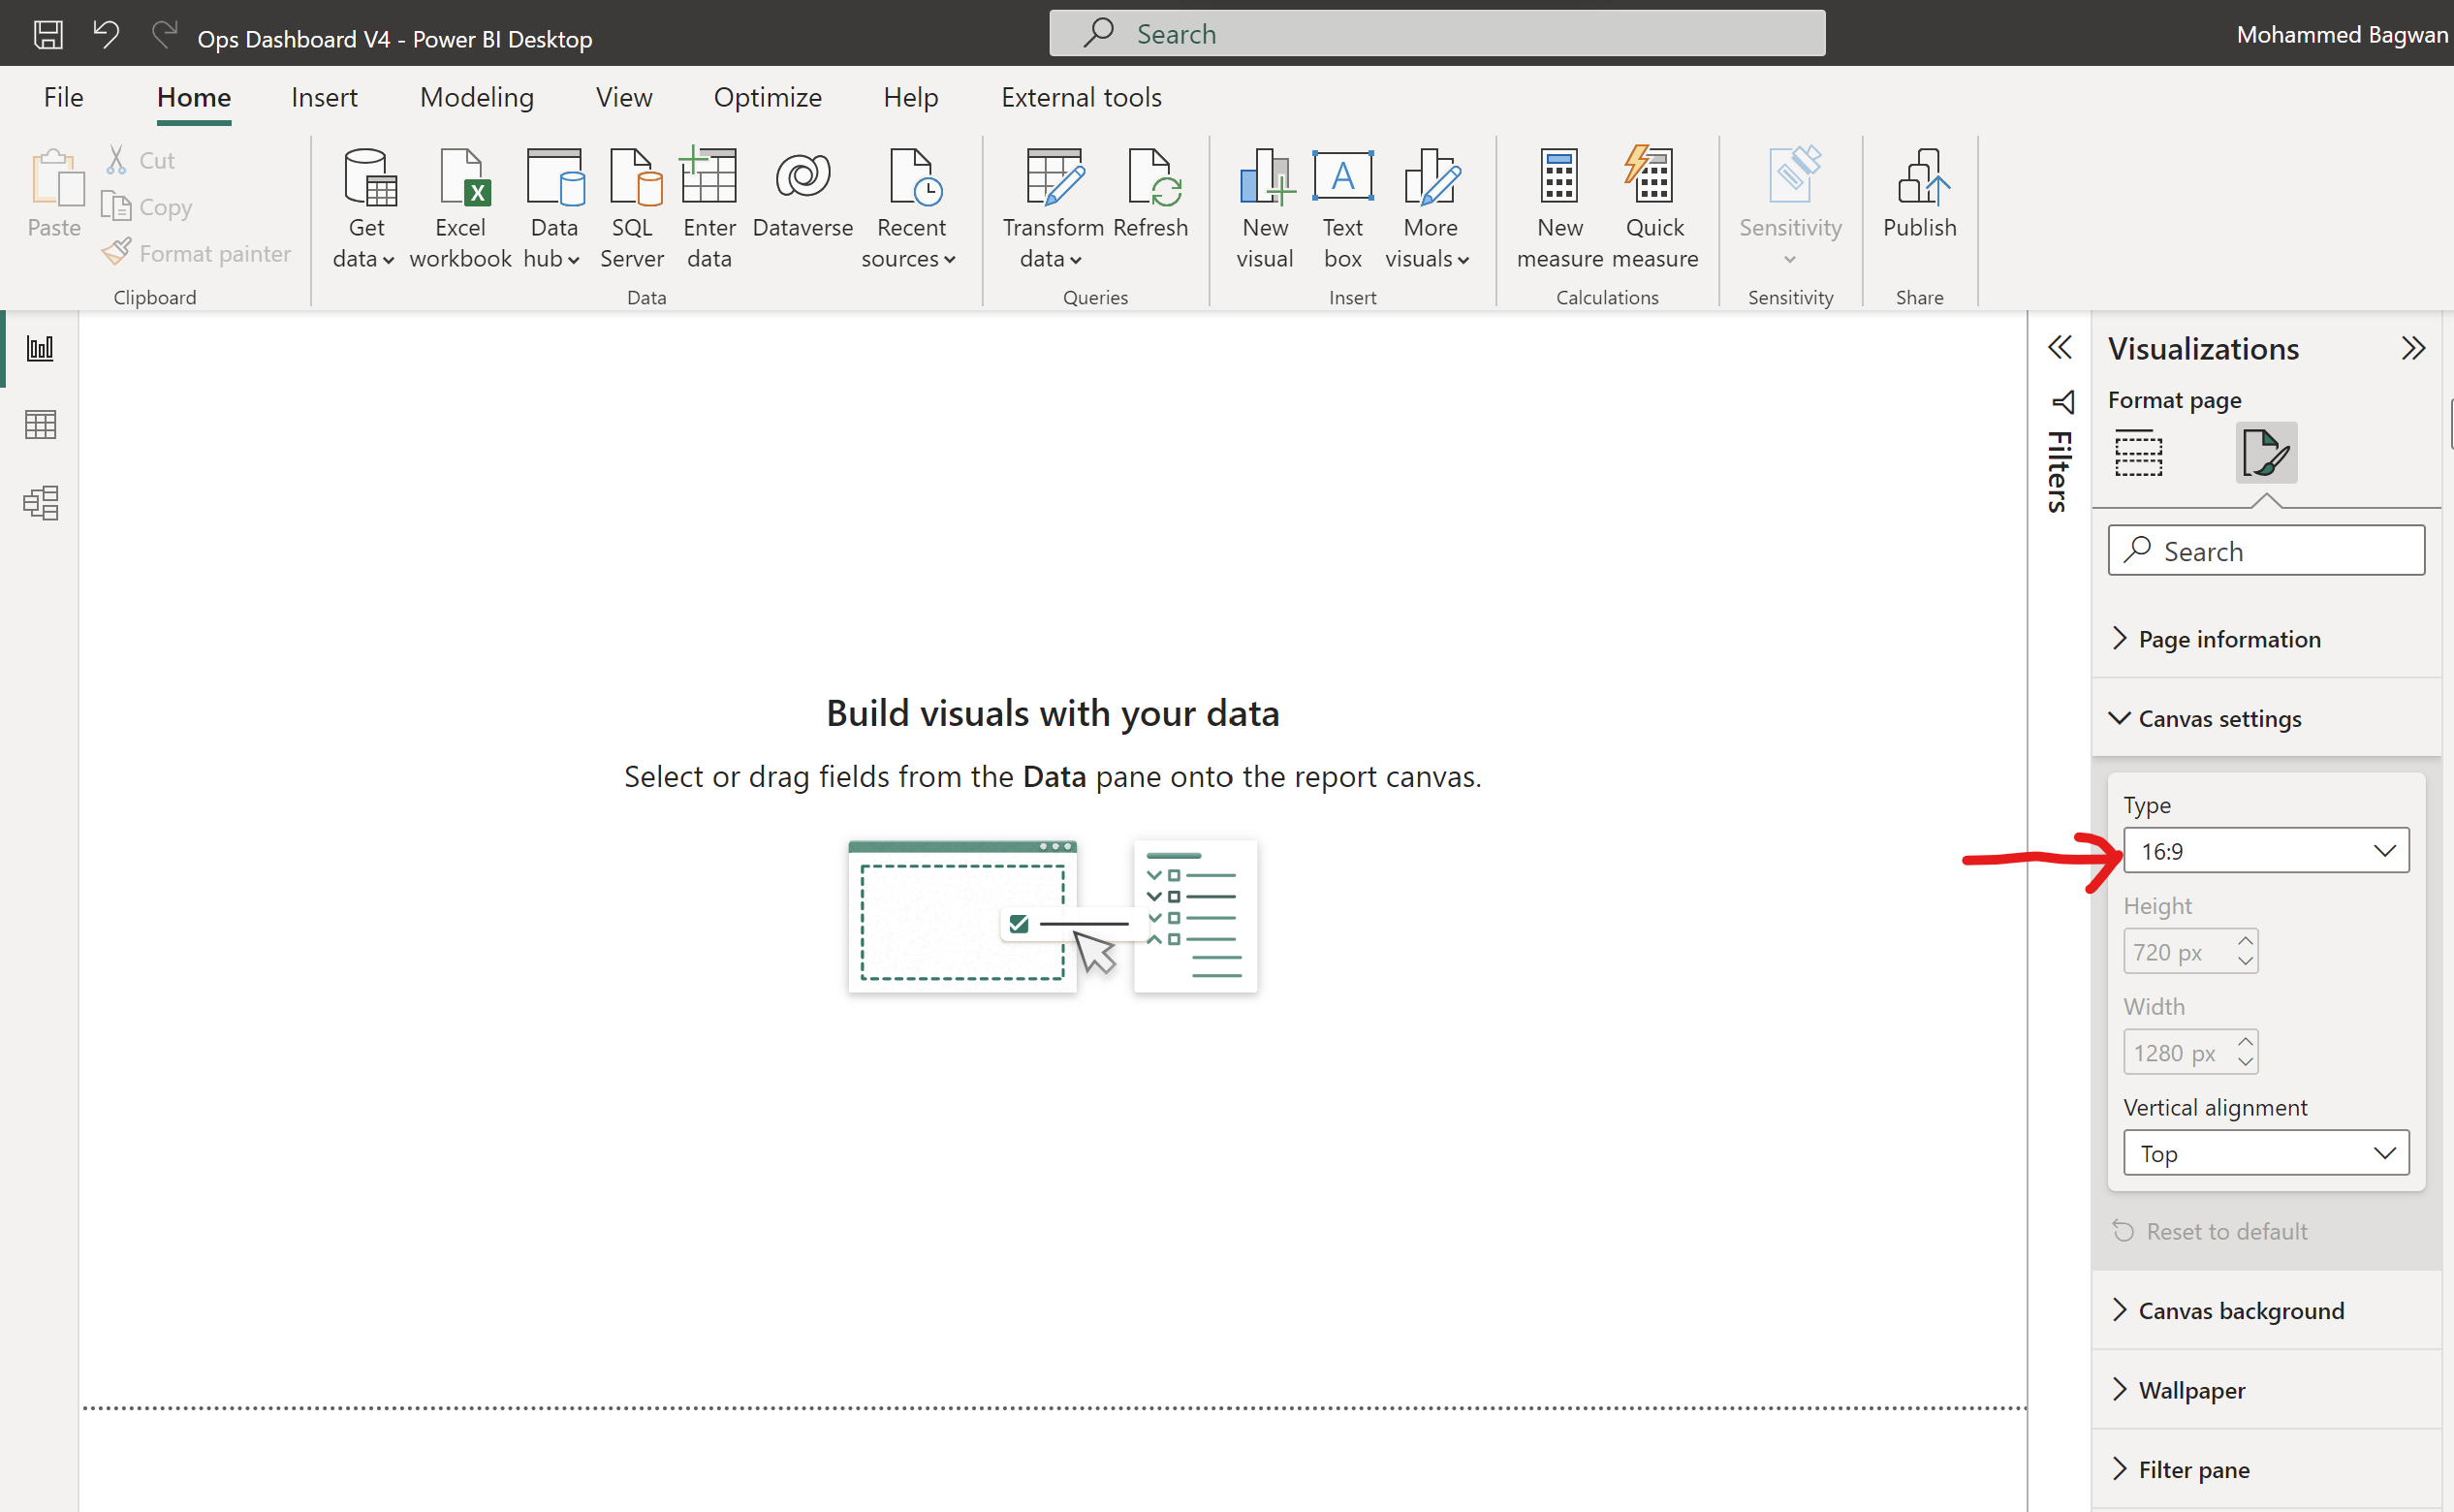Click the Undo arrow icon
Viewport: 2454px width, 1512px height.
(x=106, y=35)
